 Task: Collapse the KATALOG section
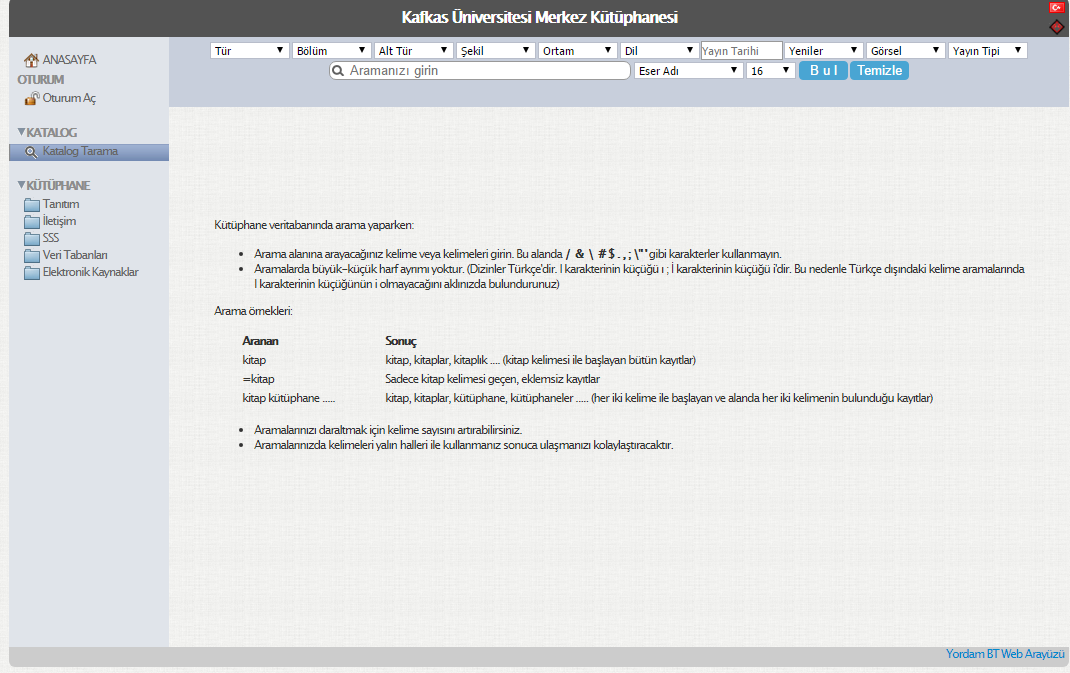pos(22,132)
